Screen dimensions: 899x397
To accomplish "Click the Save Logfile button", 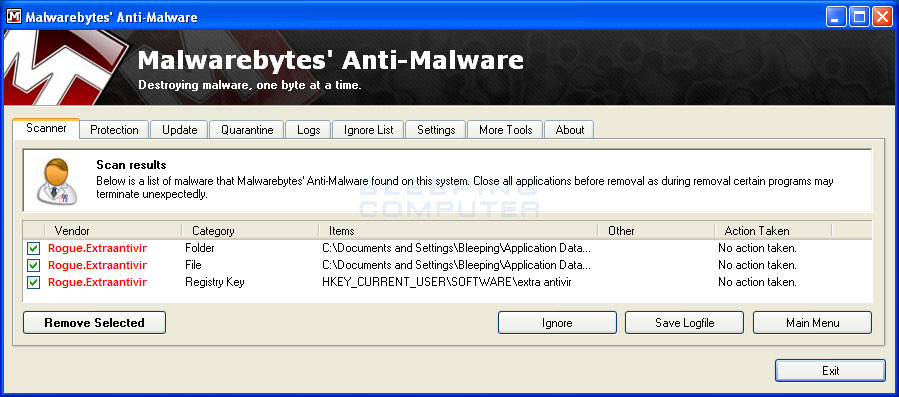I will coord(685,322).
